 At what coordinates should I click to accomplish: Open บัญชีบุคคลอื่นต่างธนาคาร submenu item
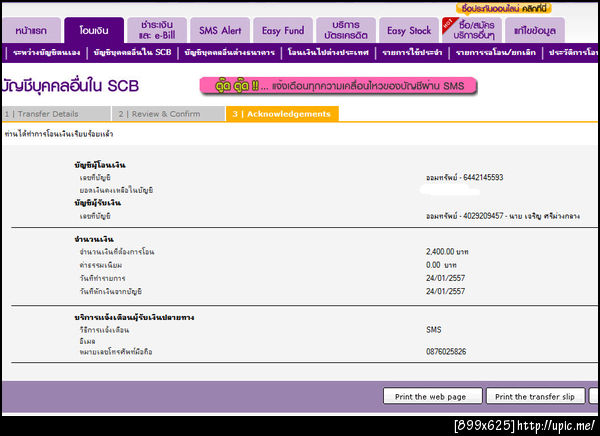pos(230,52)
